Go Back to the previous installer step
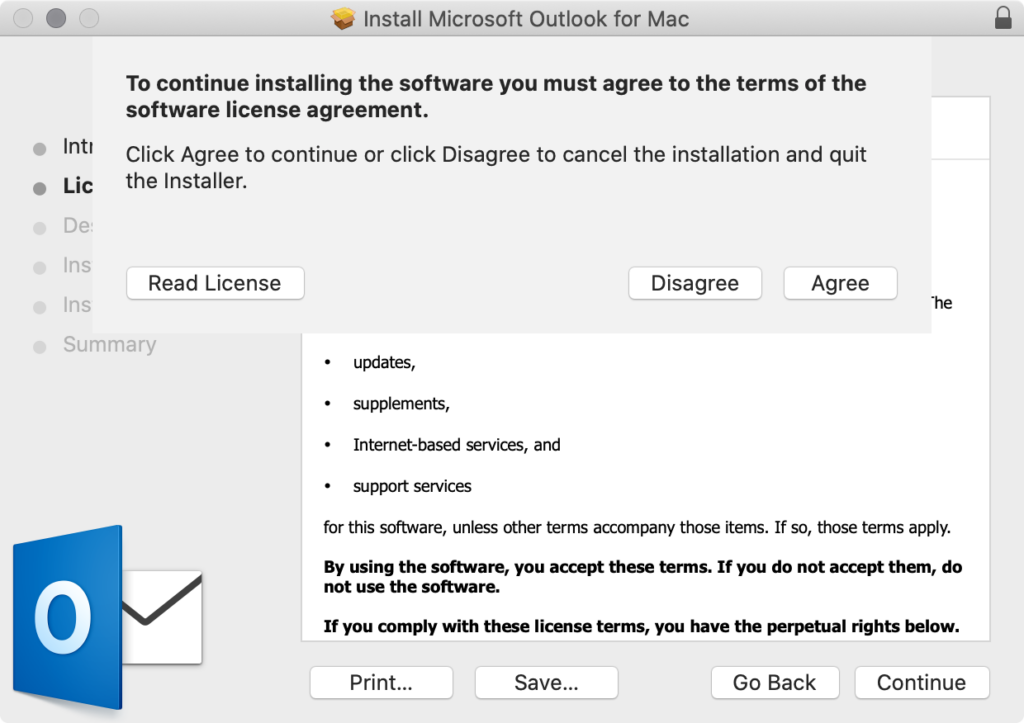This screenshot has width=1024, height=723. coord(775,682)
